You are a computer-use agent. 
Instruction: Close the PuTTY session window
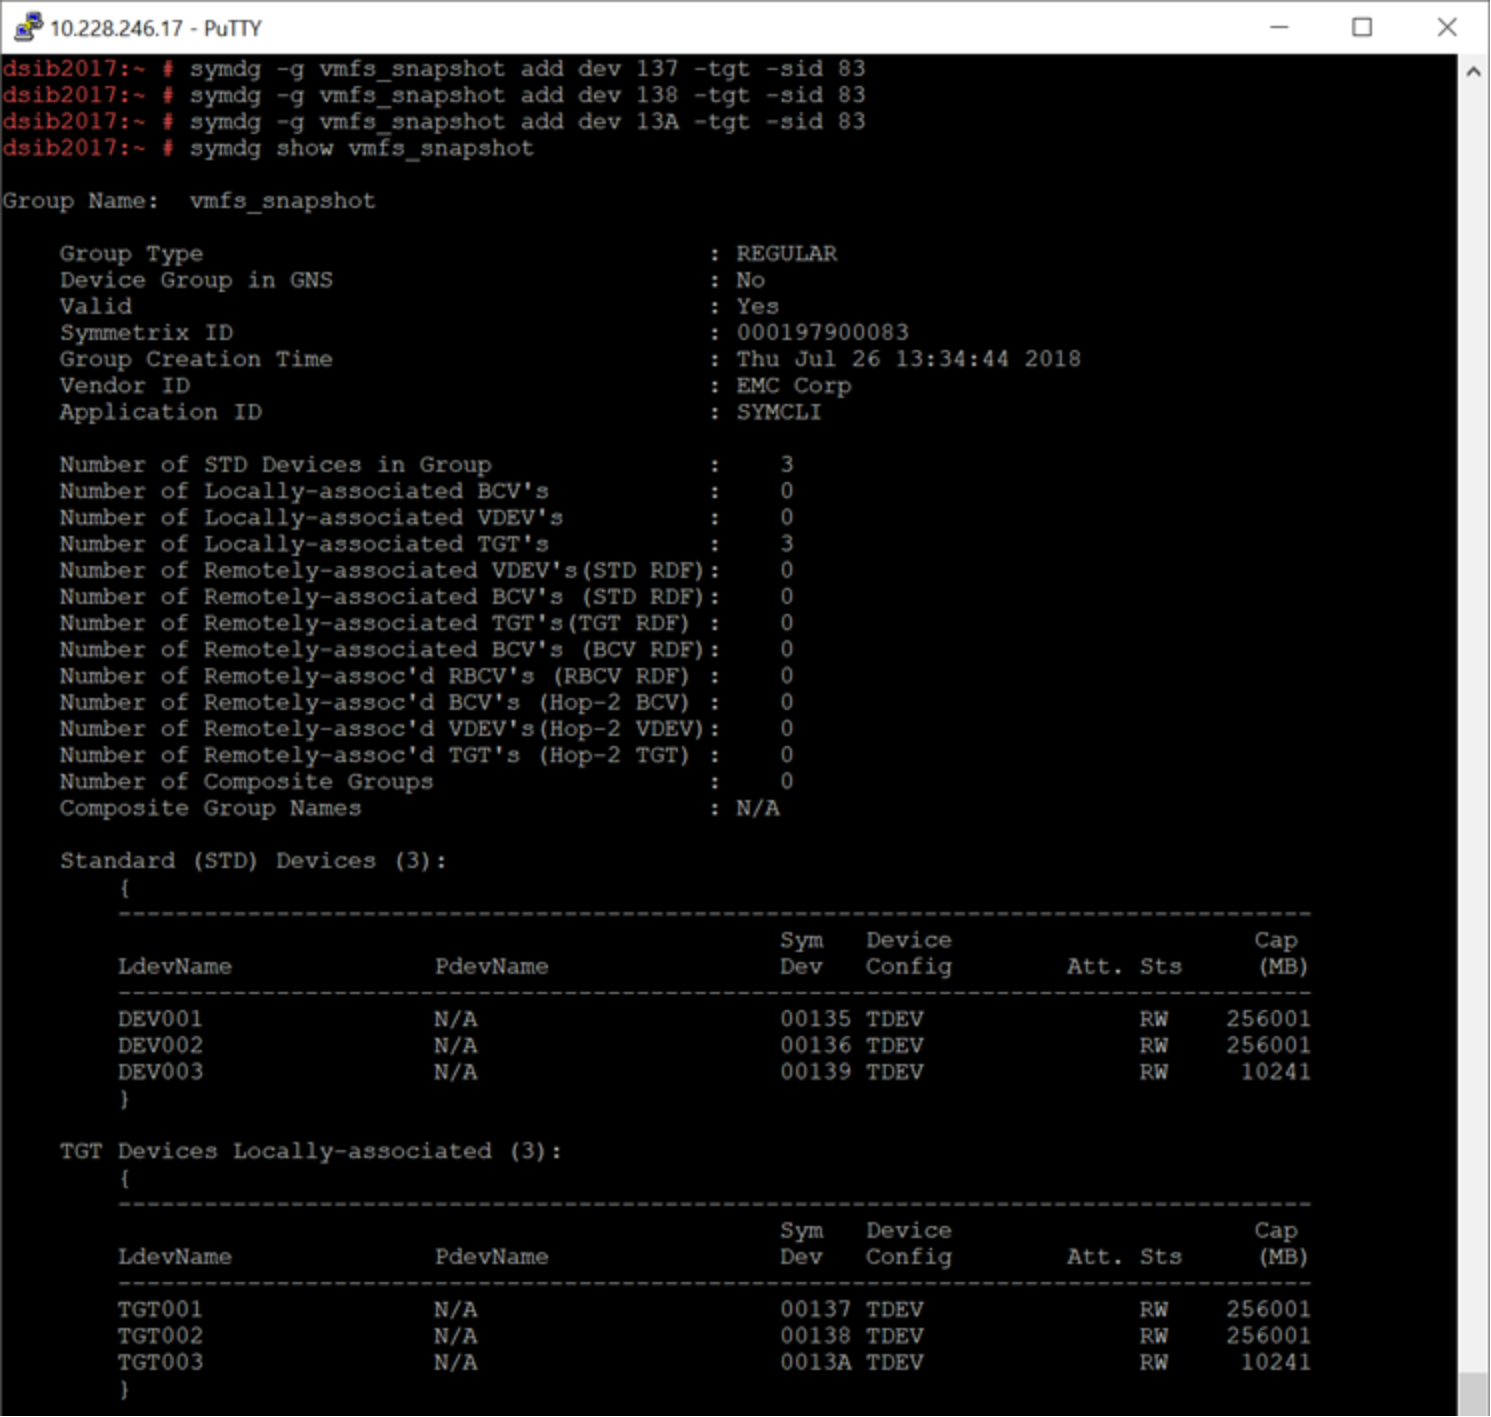pos(1446,27)
